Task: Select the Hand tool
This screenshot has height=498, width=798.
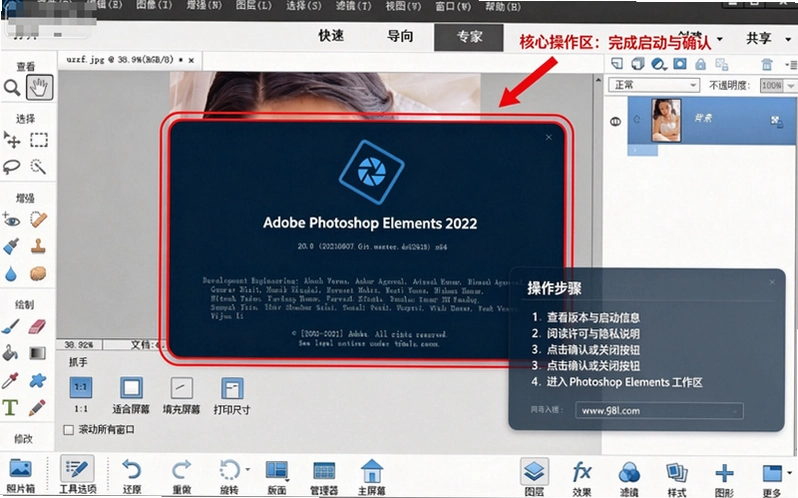Action: pos(39,88)
